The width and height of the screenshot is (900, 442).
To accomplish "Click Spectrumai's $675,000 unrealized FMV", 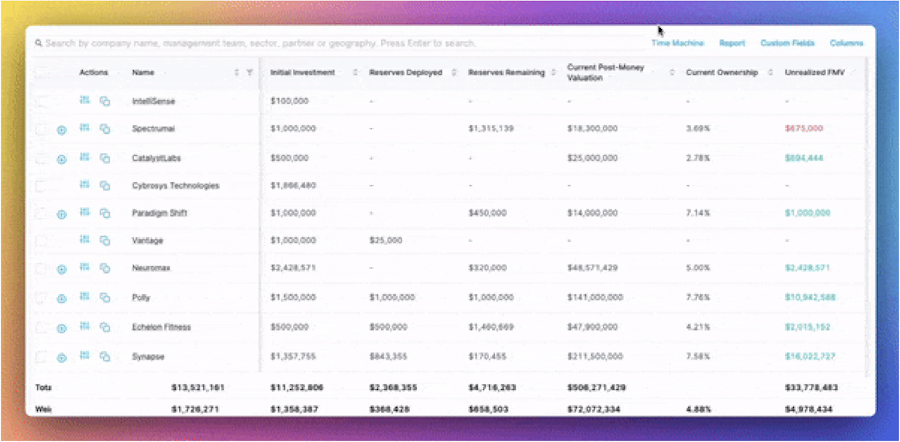I will [804, 128].
